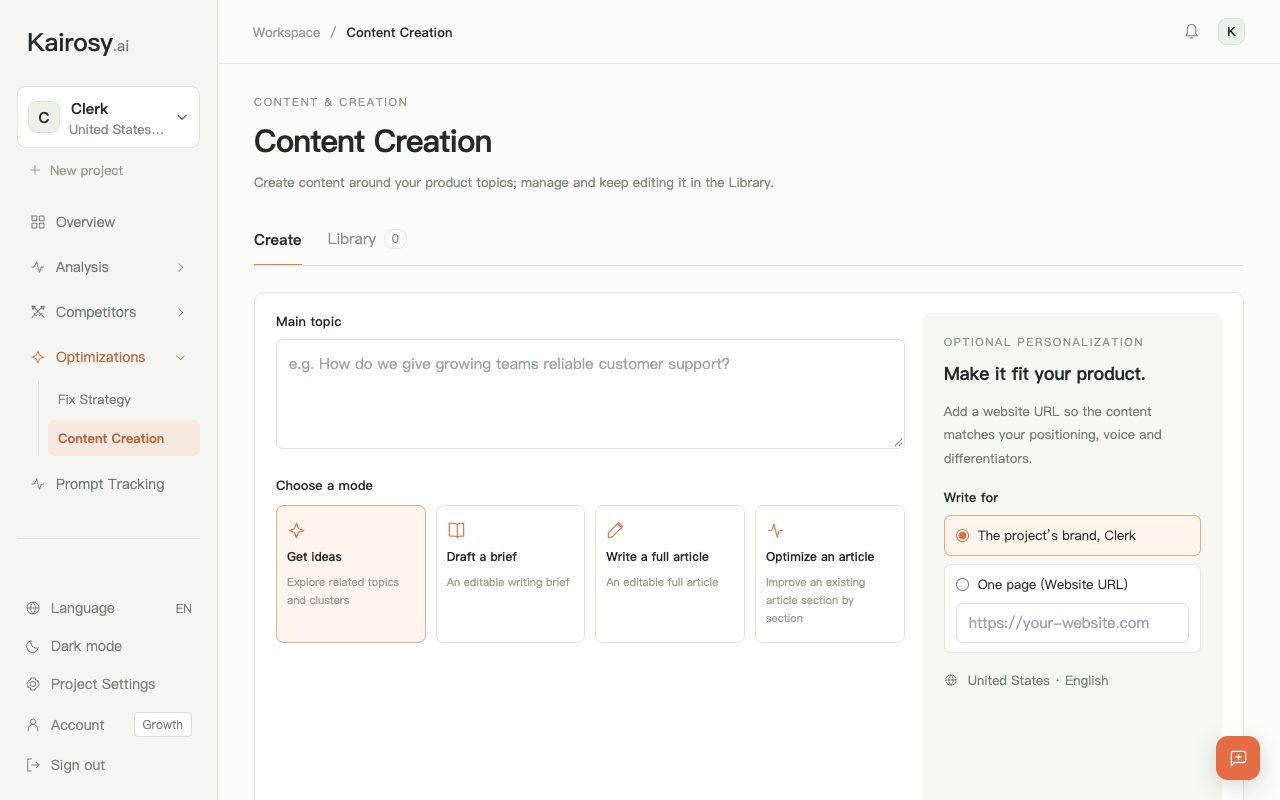Image resolution: width=1280 pixels, height=800 pixels.
Task: Click the Analysis pulse icon
Action: pyautogui.click(x=38, y=267)
